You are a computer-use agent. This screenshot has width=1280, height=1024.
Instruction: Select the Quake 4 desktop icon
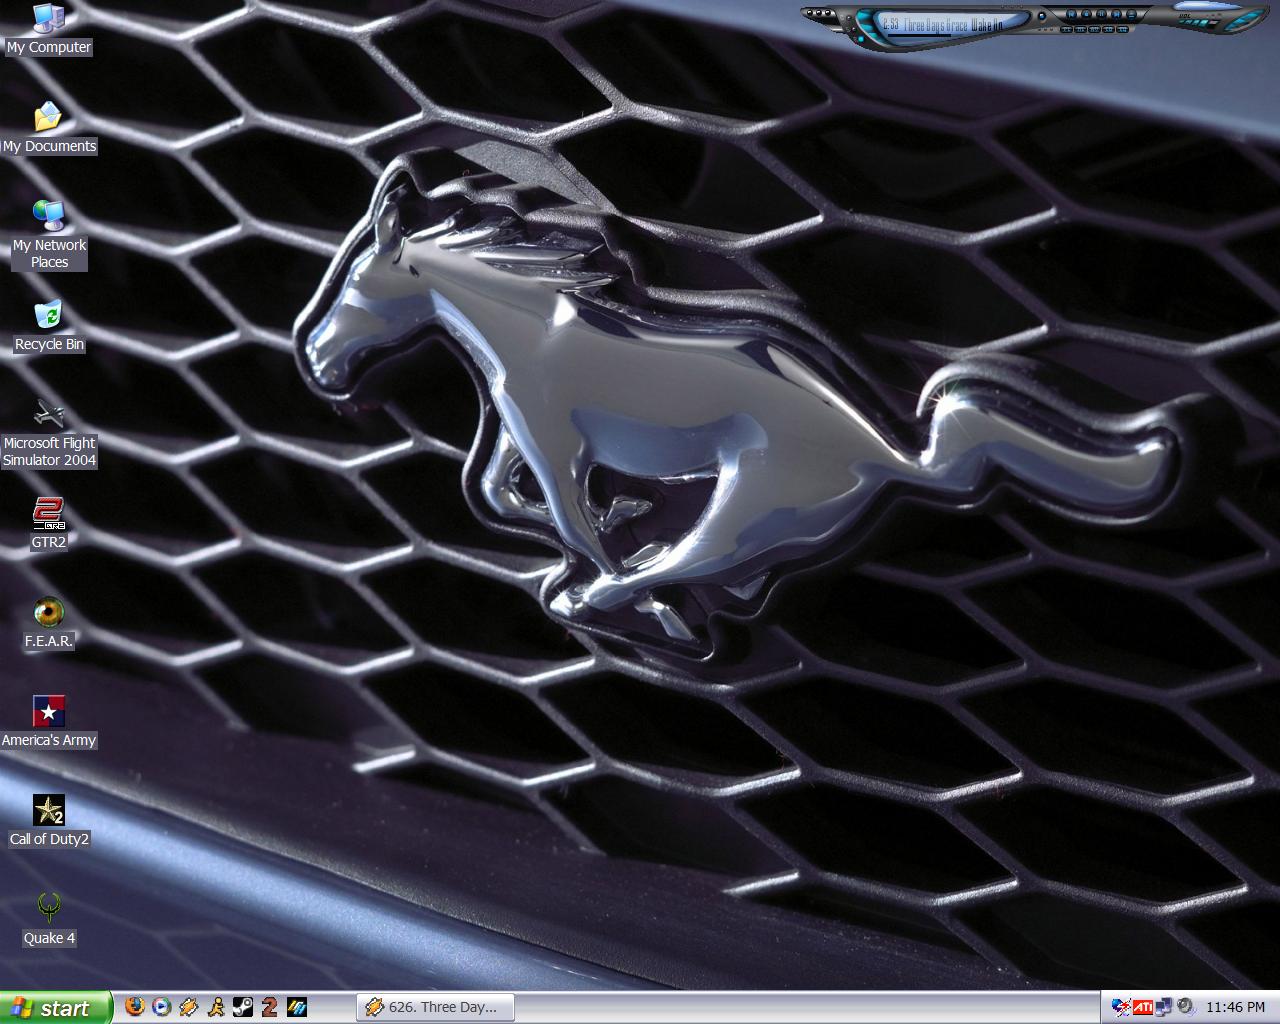[x=49, y=920]
